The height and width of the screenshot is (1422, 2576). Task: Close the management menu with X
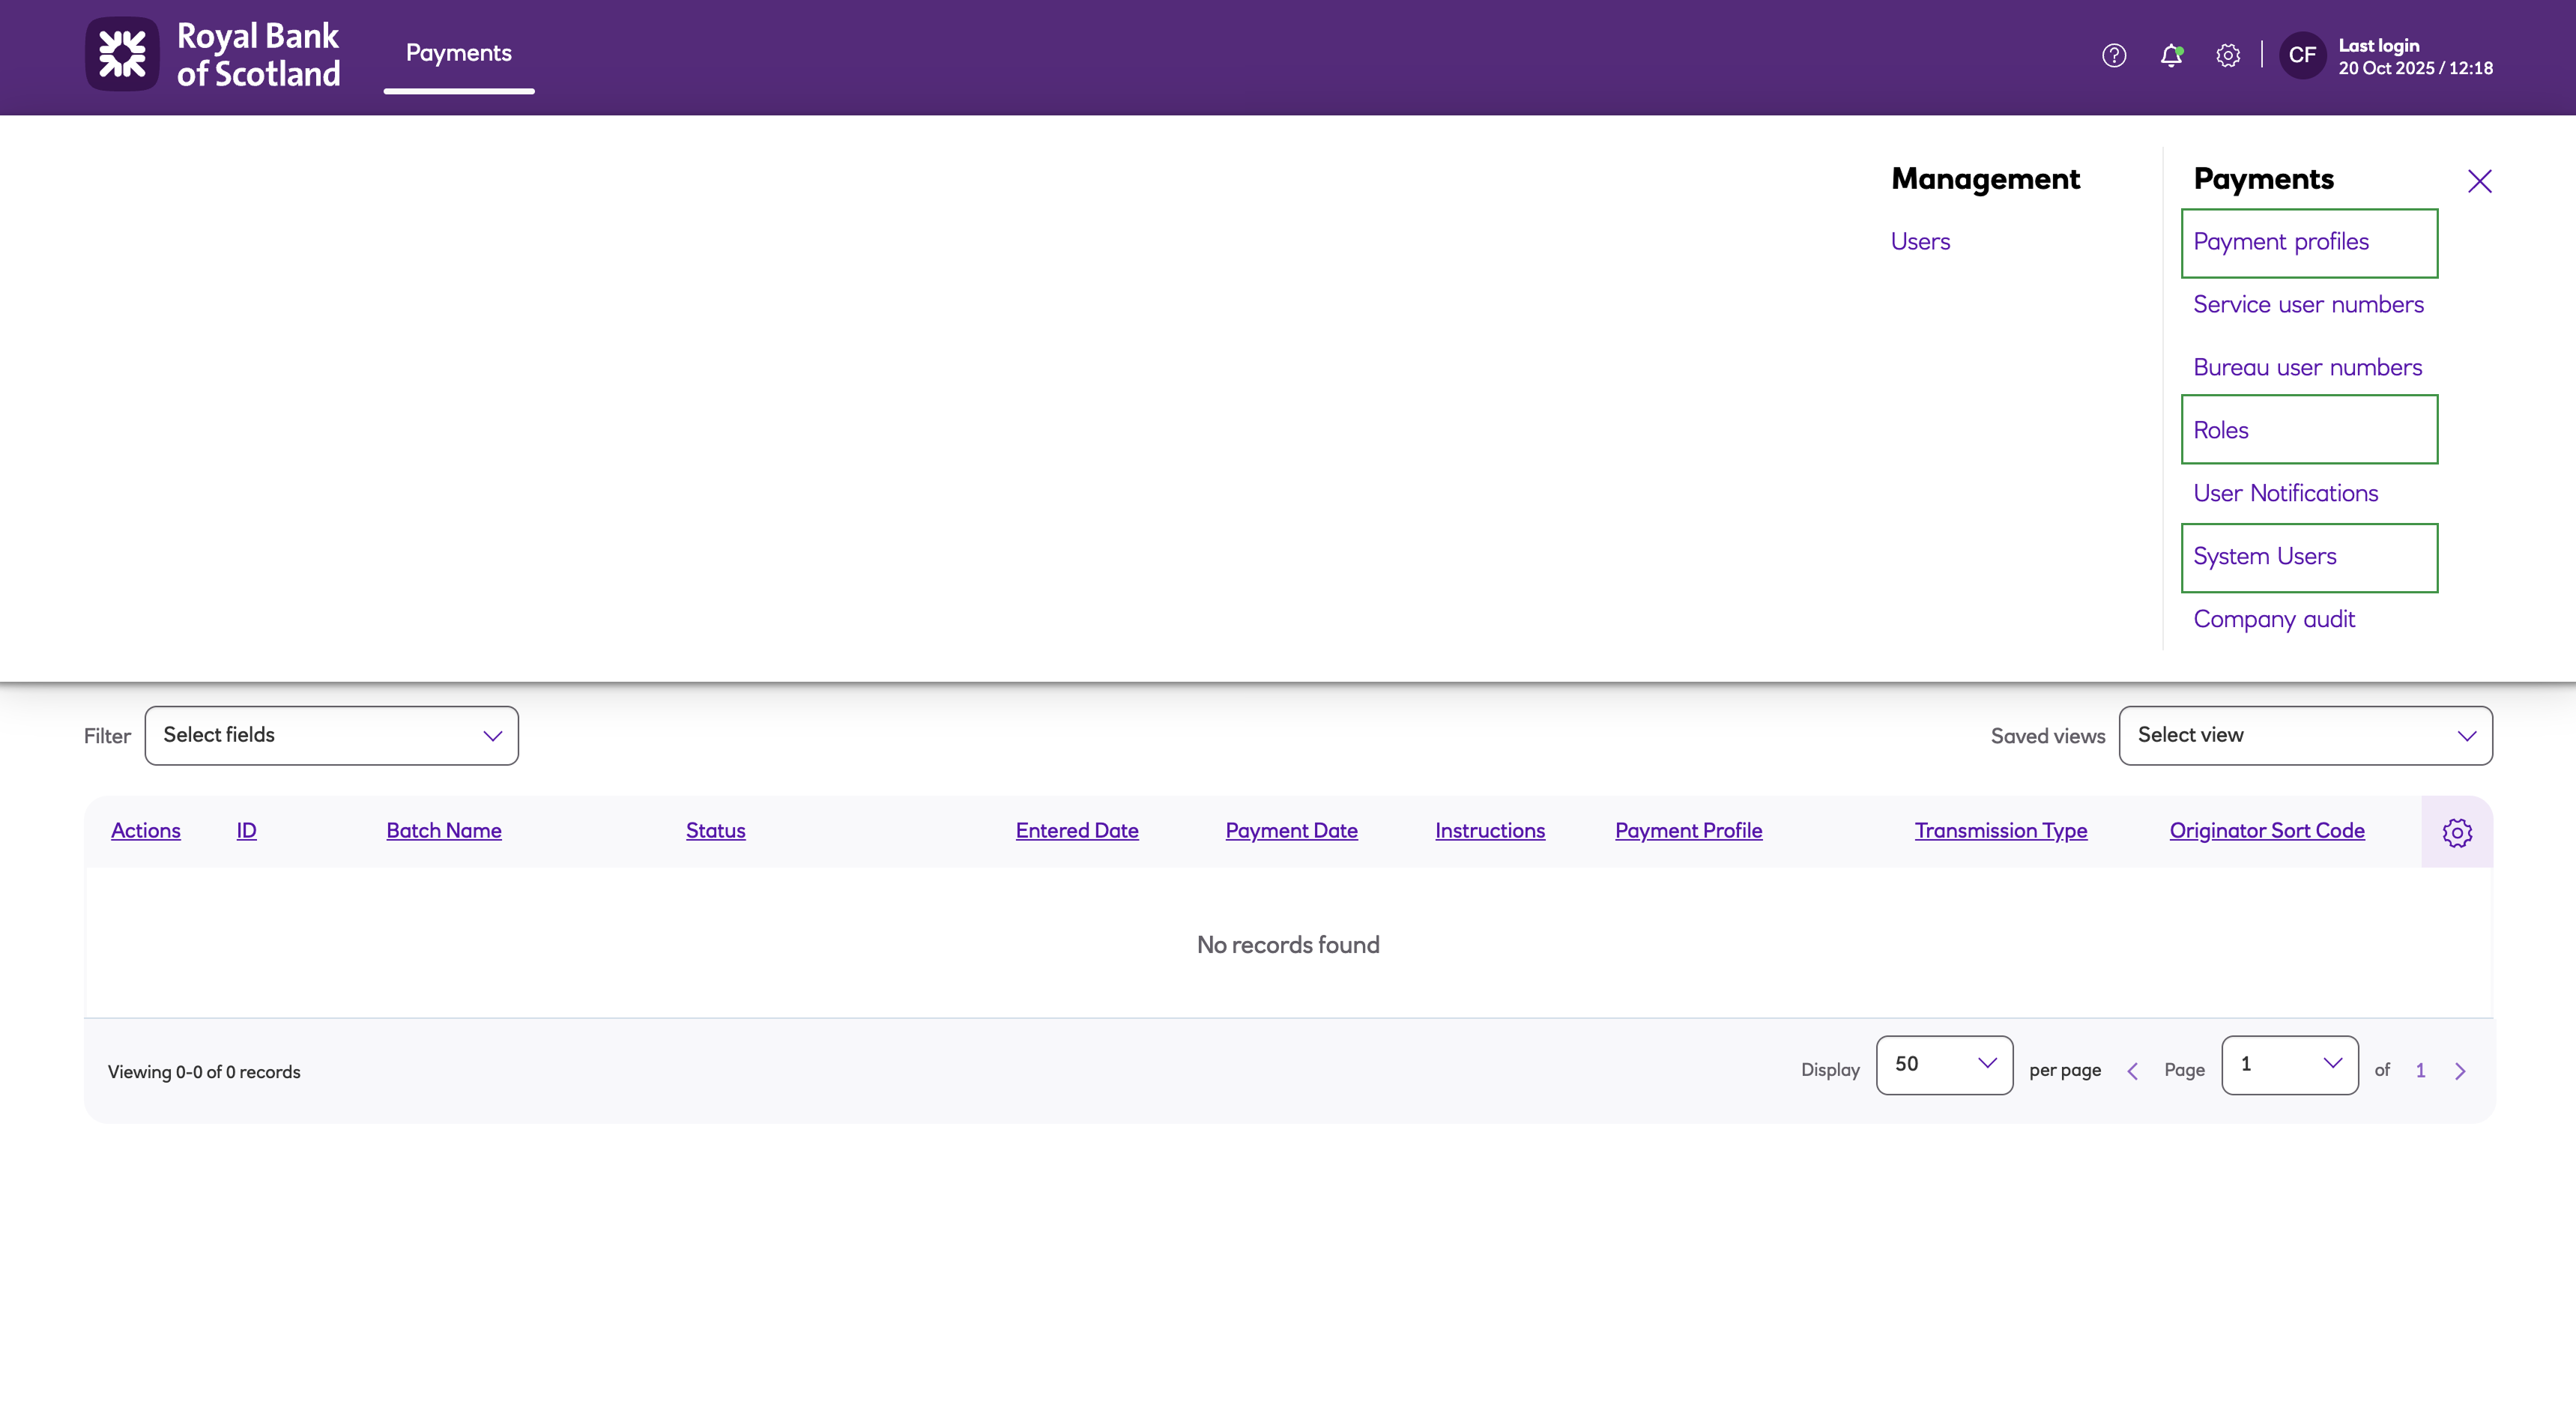[x=2479, y=181]
